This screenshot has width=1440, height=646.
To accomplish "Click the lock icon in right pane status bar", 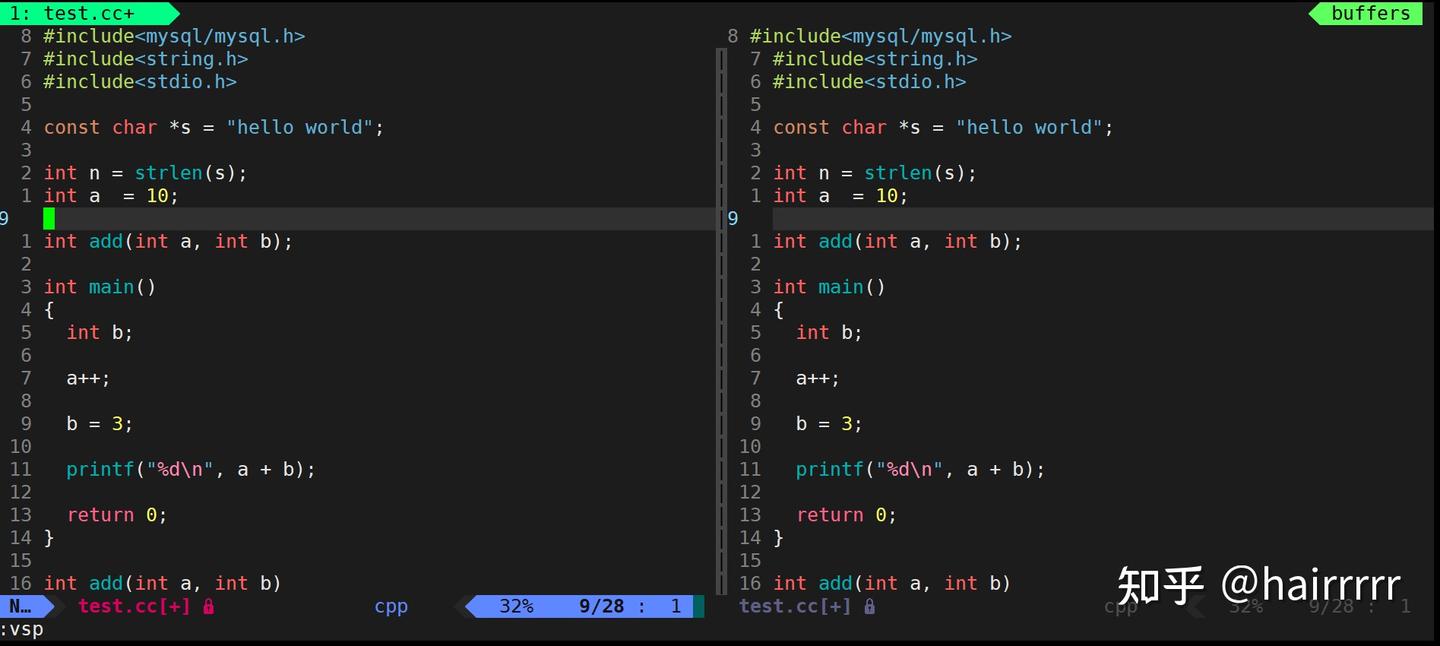I will [869, 606].
